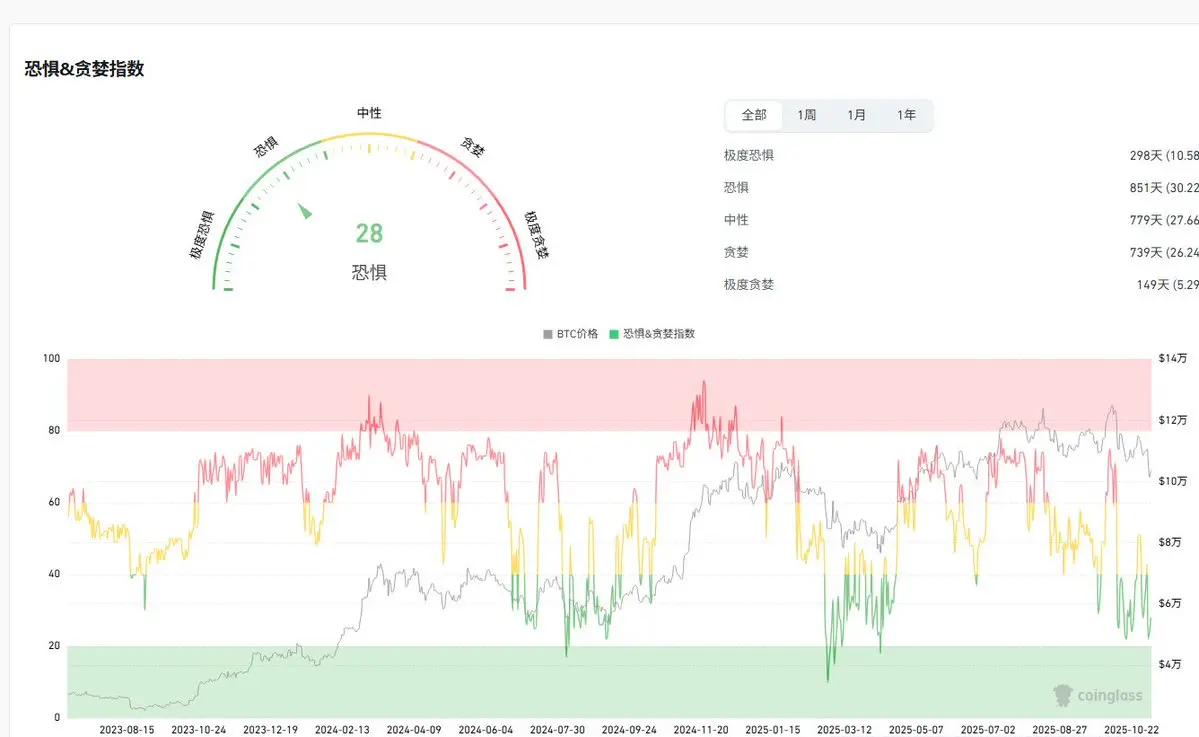Image resolution: width=1199 pixels, height=737 pixels.
Task: Toggle the 恐惧&贪婪指数 legend series
Action: (x=652, y=334)
